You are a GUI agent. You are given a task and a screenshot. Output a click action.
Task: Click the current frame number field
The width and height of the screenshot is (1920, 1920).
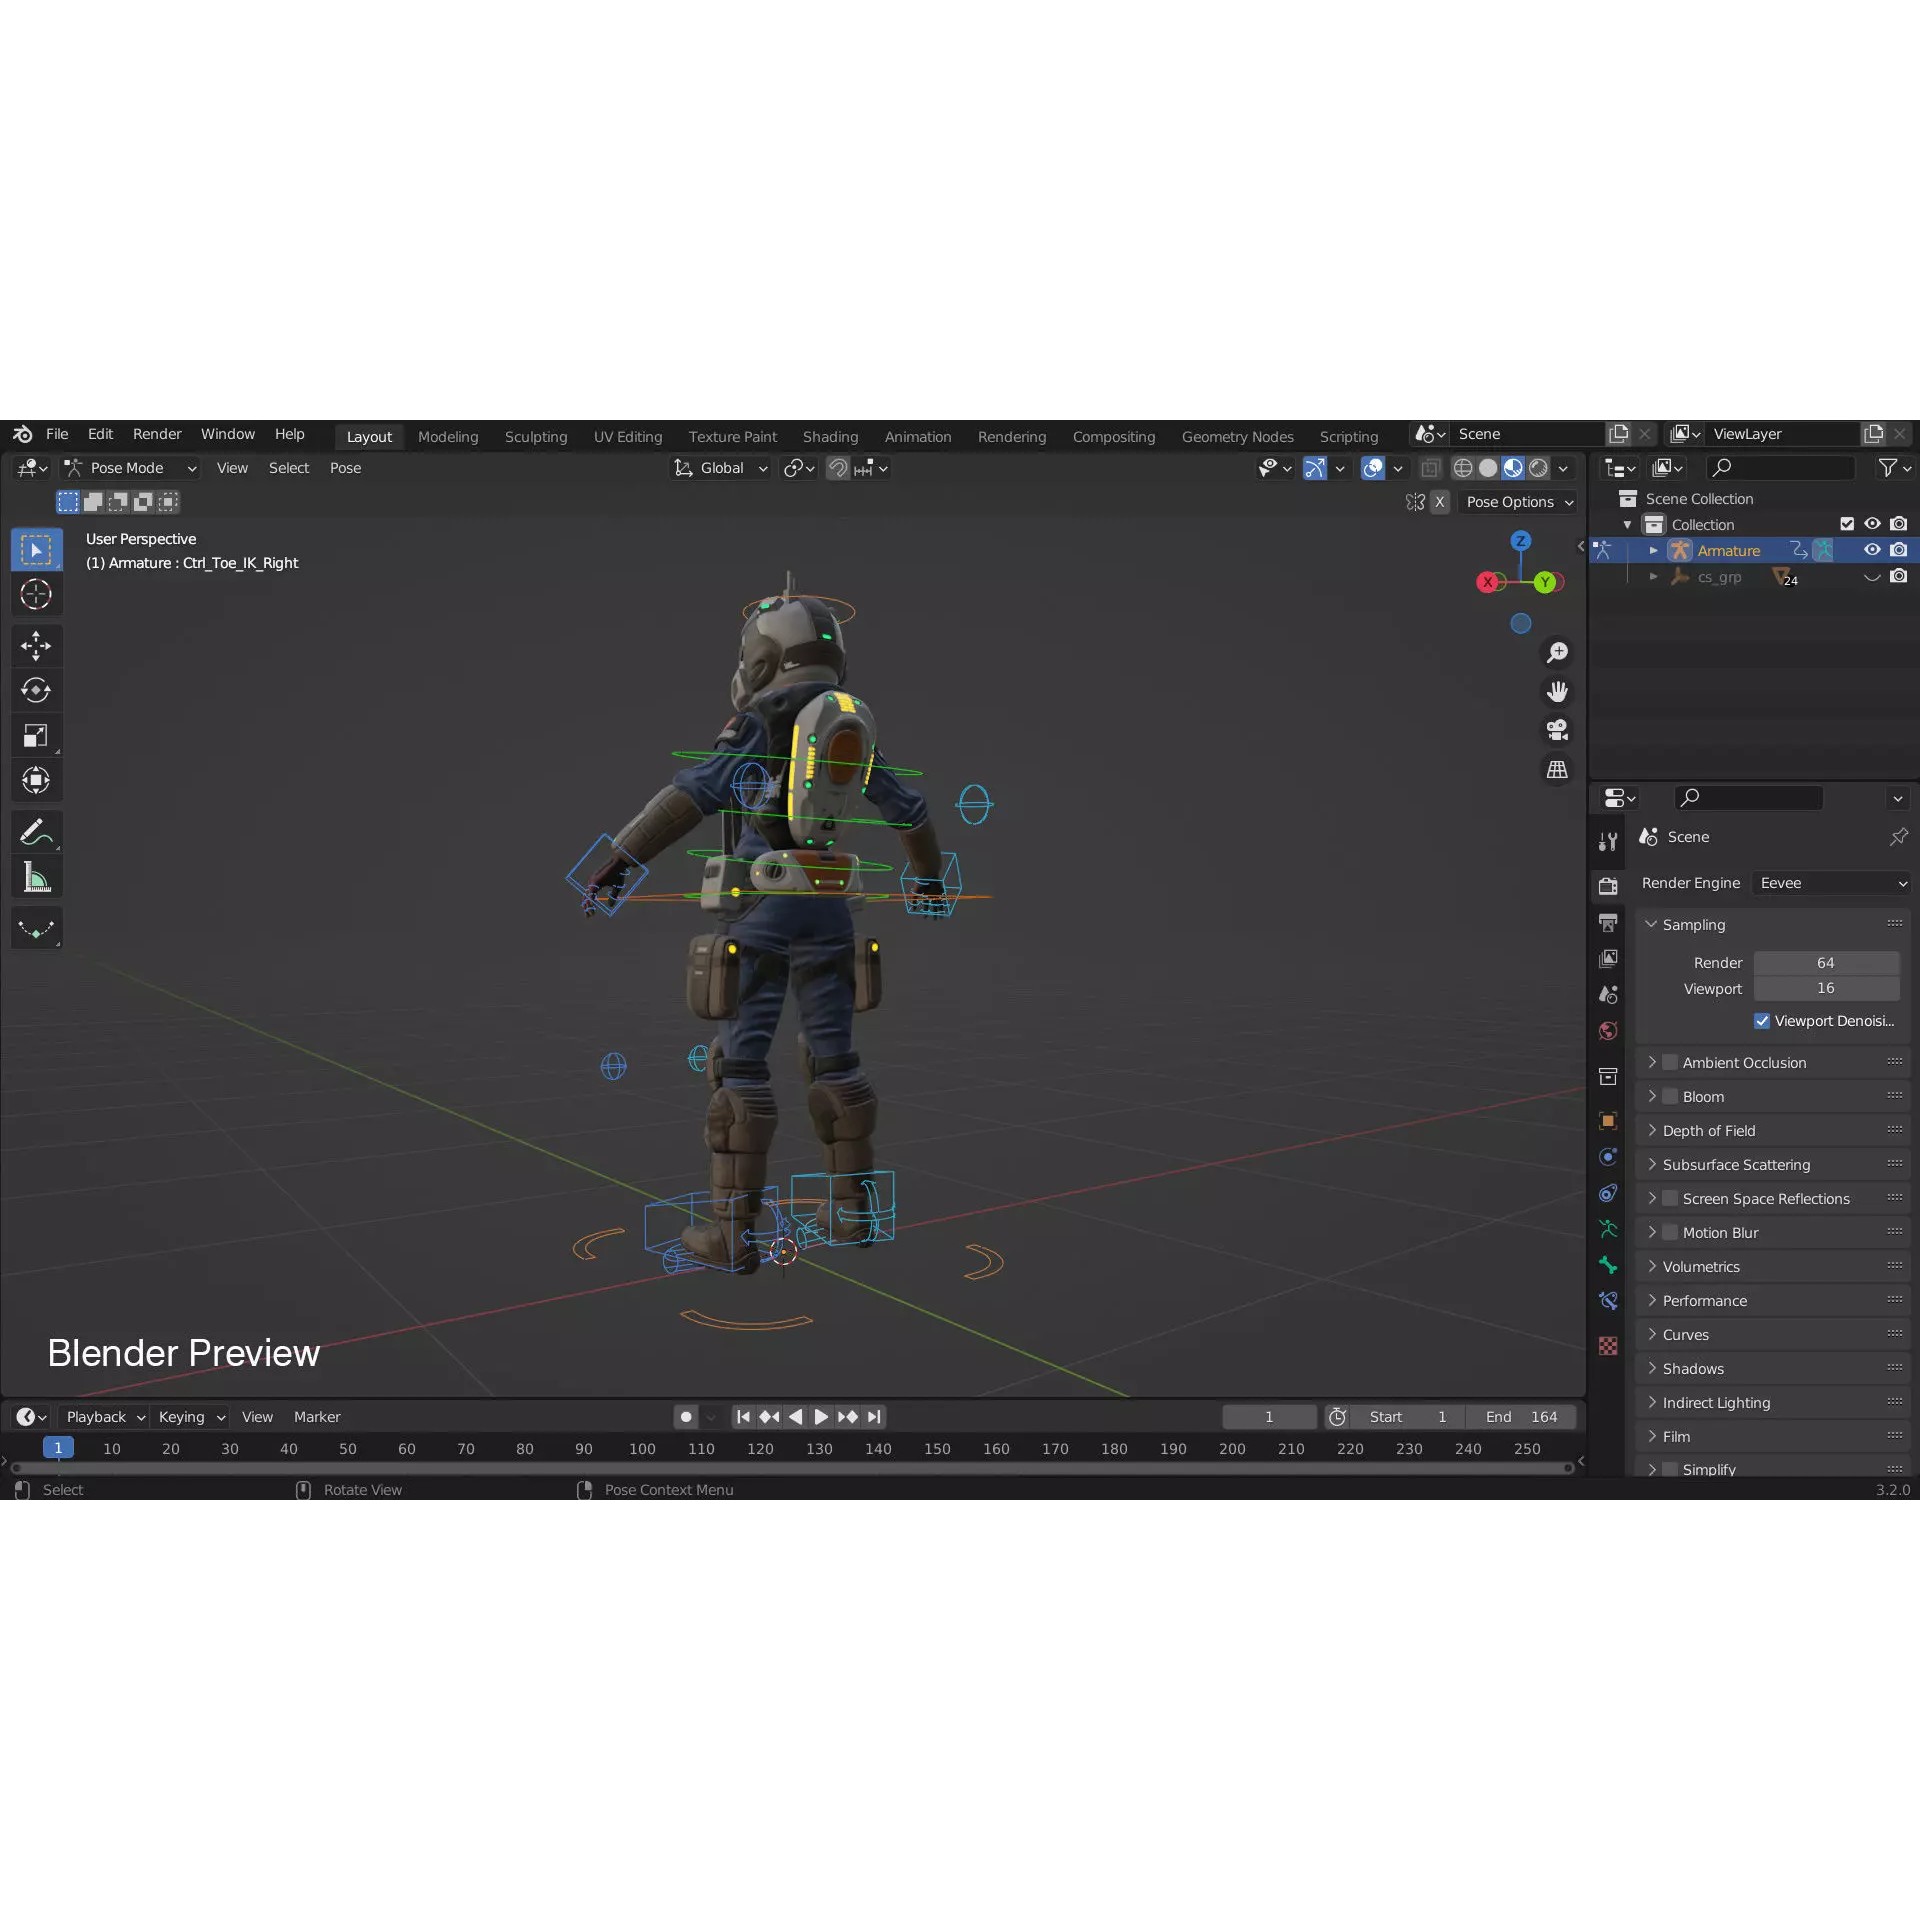1269,1417
